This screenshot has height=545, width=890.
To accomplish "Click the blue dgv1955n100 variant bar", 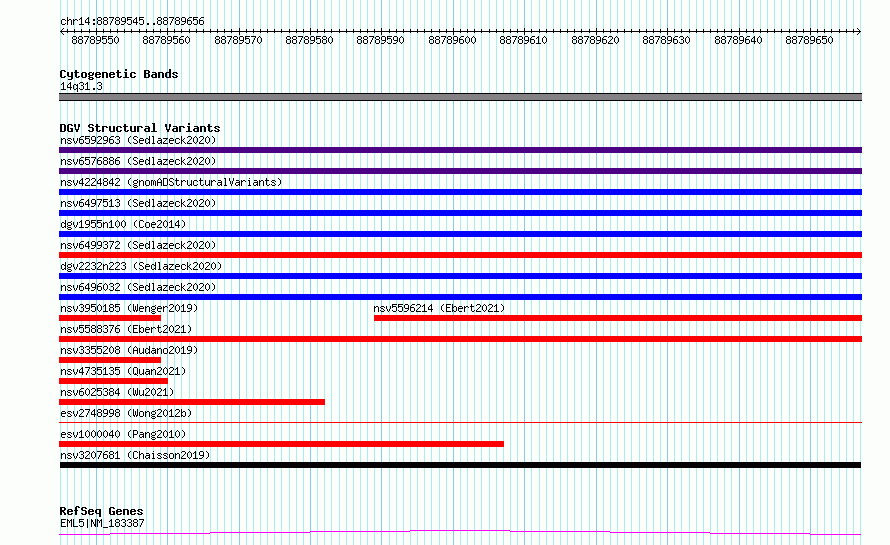I will point(460,234).
